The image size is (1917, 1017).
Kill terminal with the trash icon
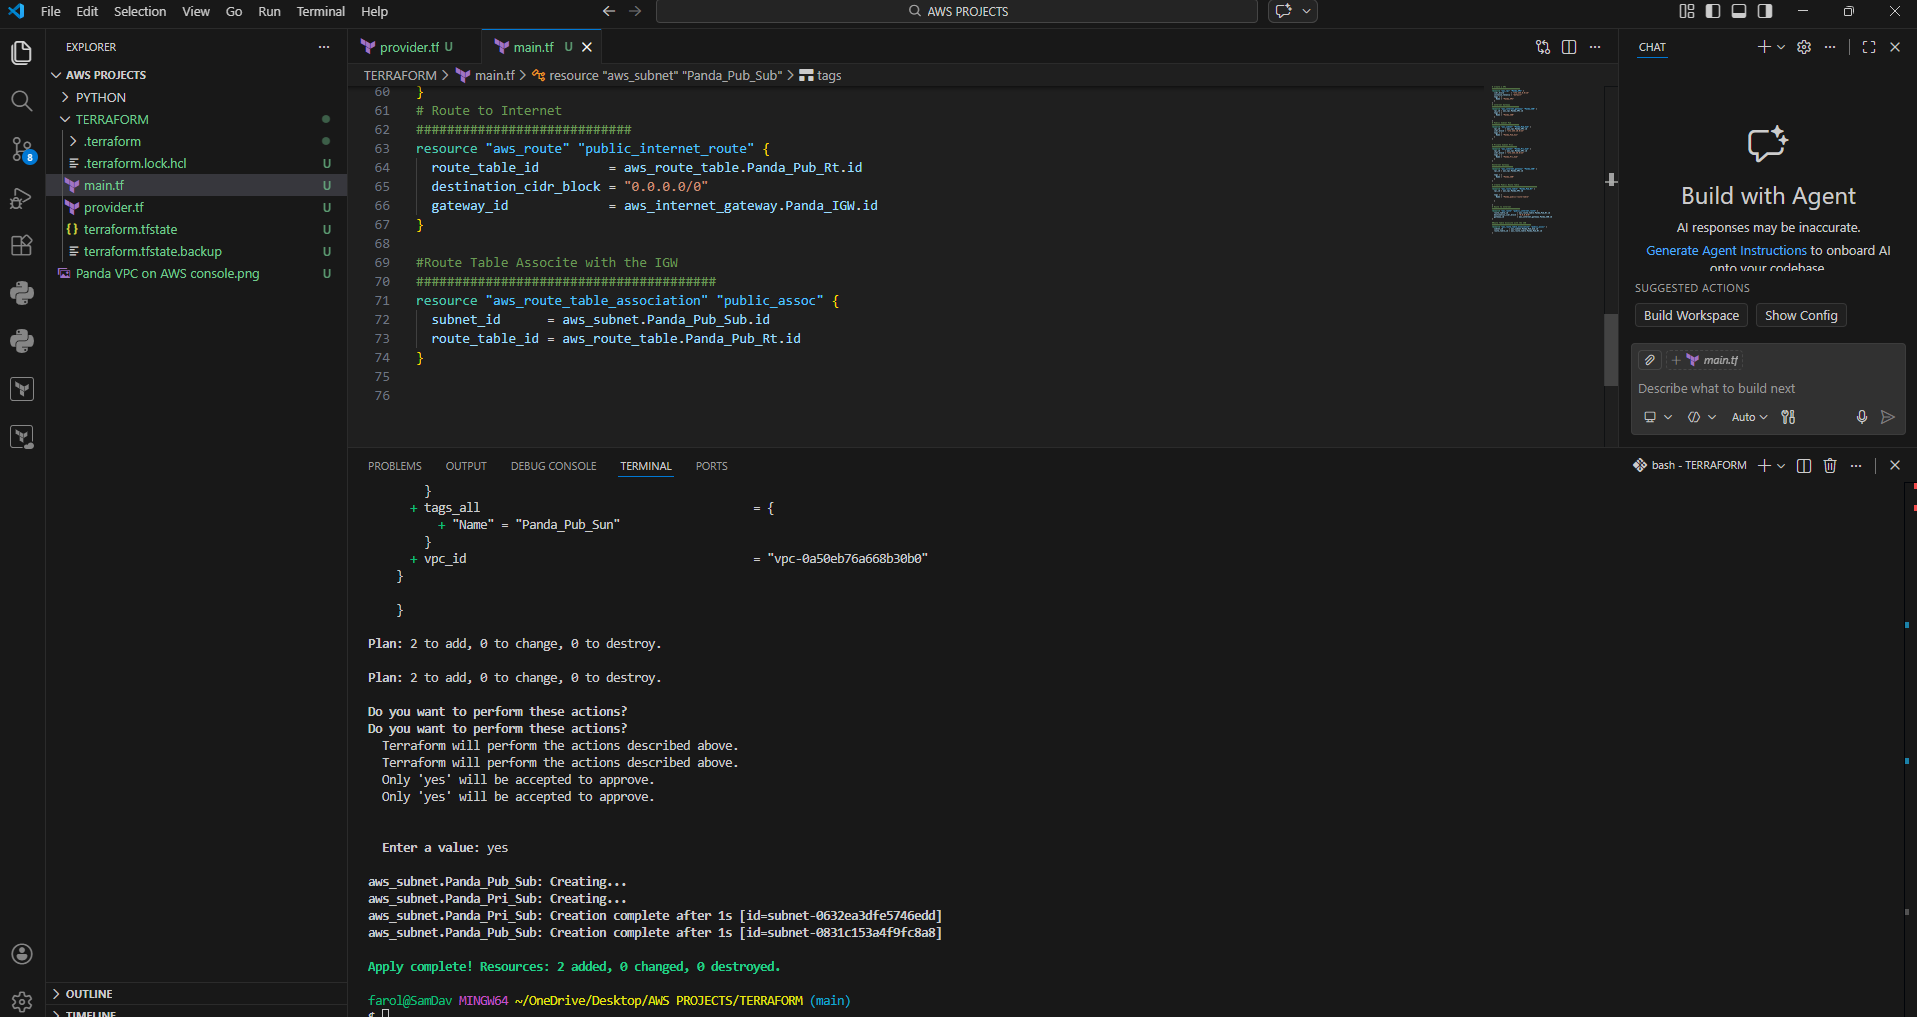1830,465
